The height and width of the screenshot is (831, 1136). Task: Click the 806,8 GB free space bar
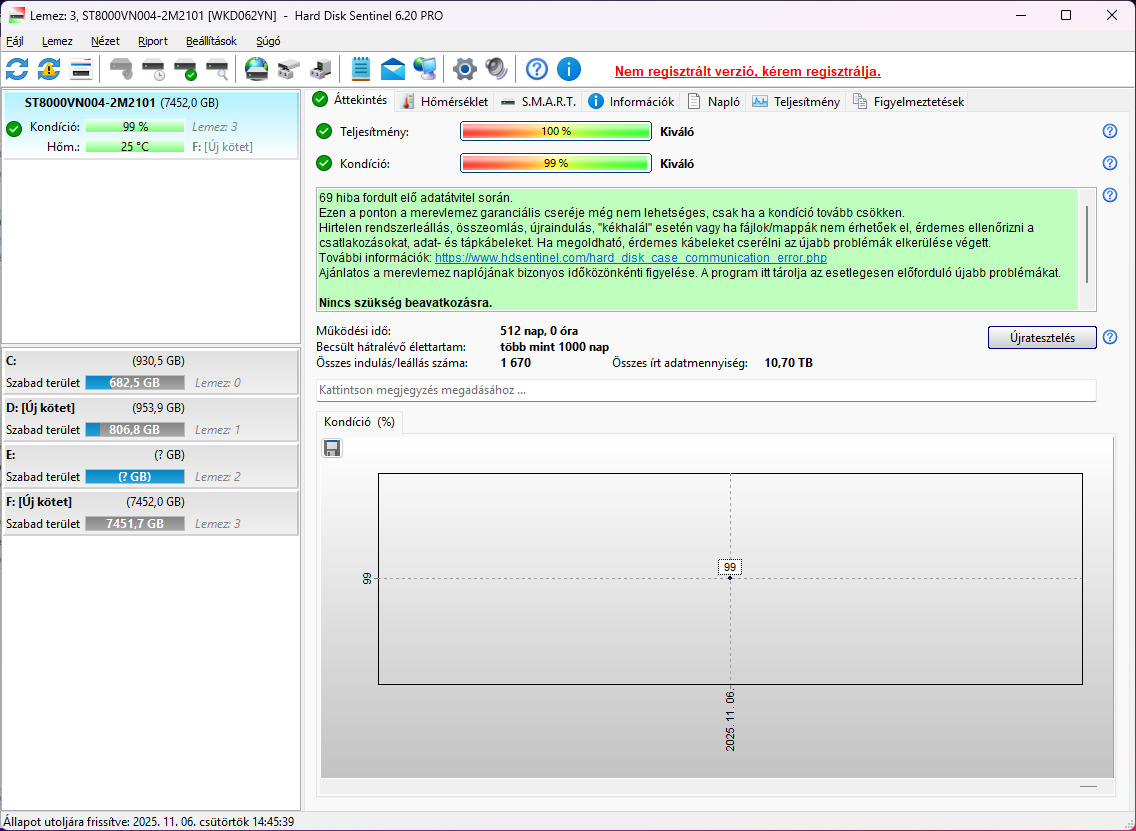click(x=135, y=430)
